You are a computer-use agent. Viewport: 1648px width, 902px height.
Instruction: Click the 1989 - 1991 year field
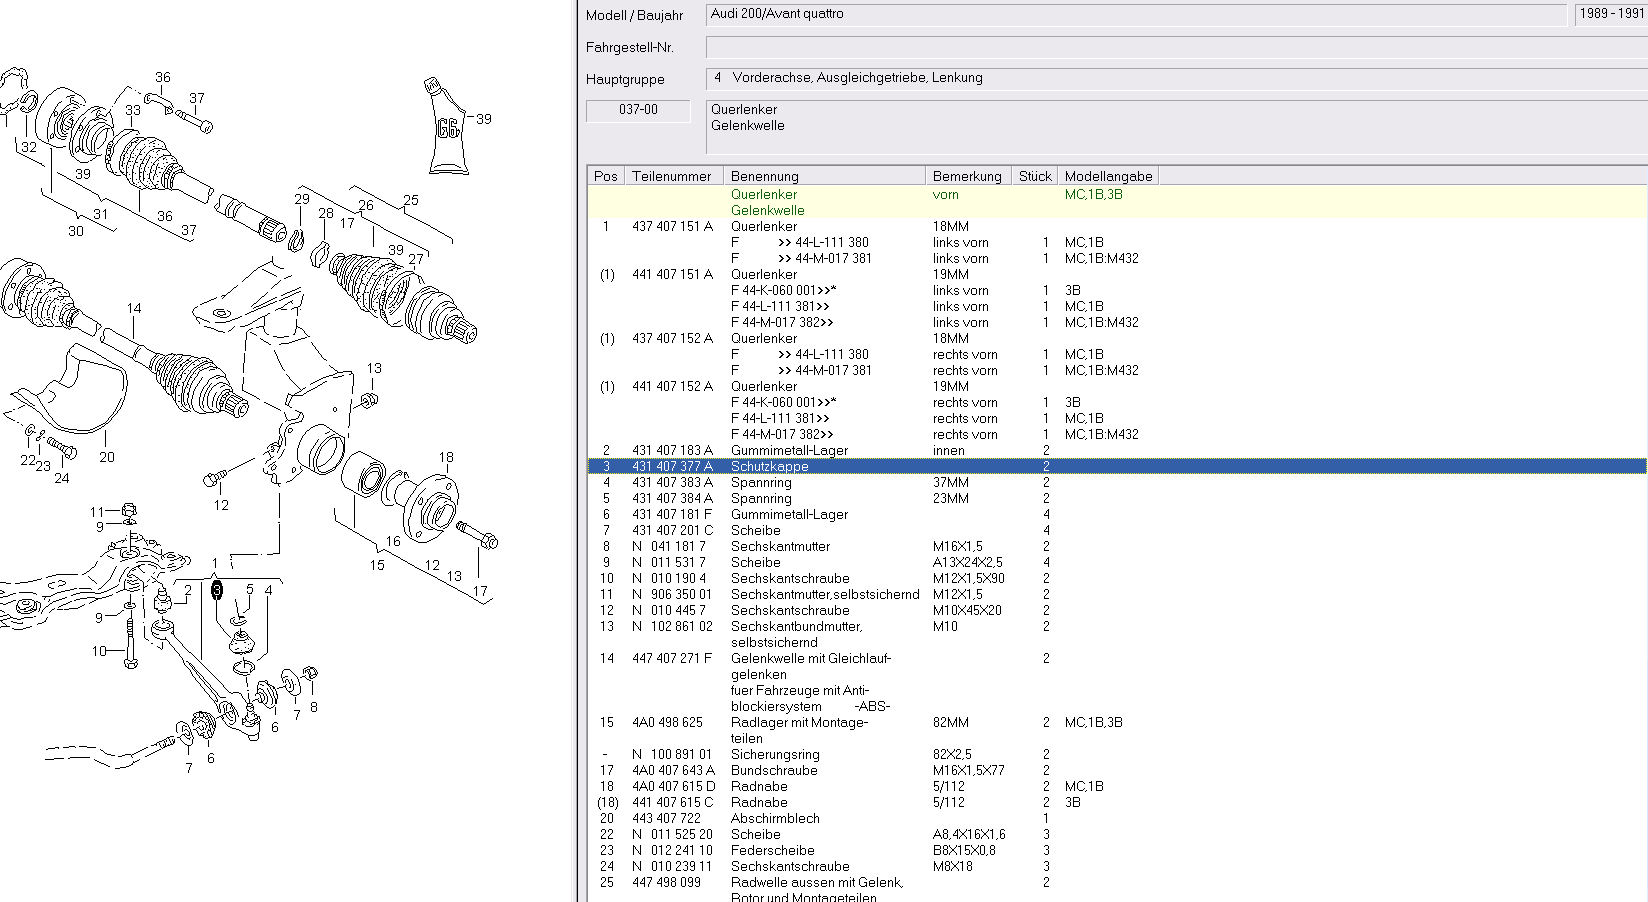[1611, 14]
